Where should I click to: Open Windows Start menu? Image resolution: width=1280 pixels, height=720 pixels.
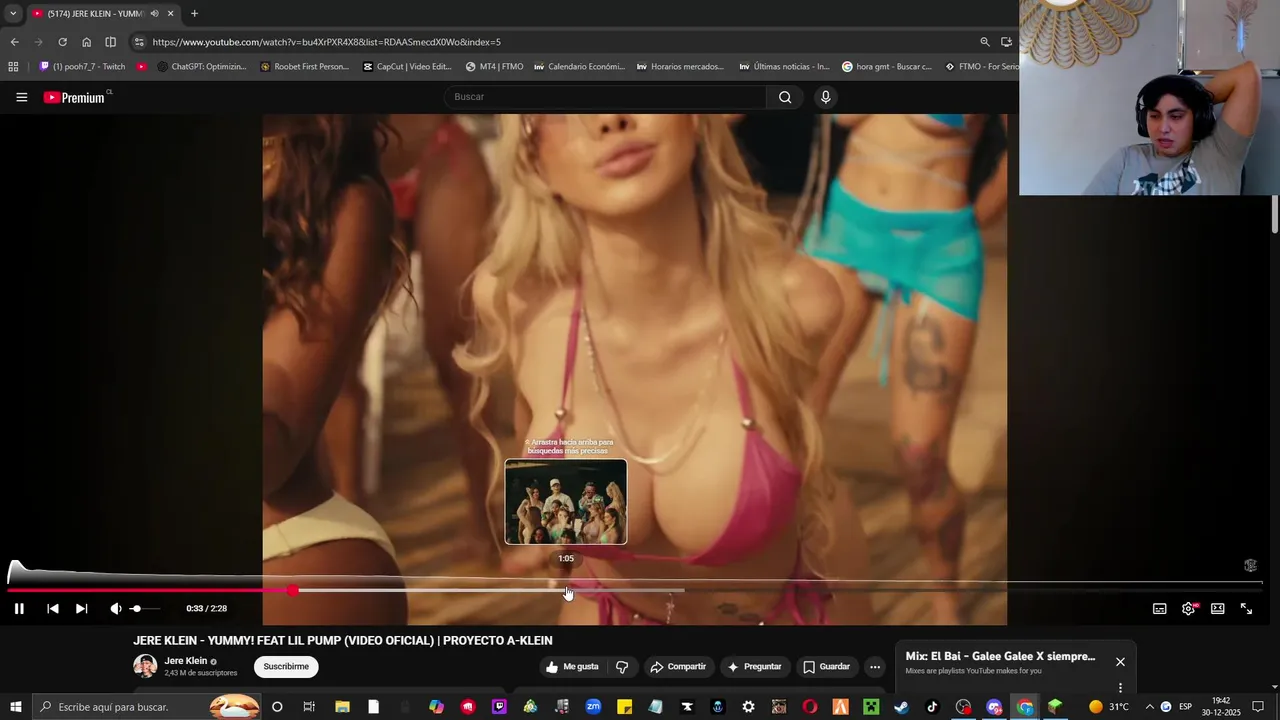[16, 707]
